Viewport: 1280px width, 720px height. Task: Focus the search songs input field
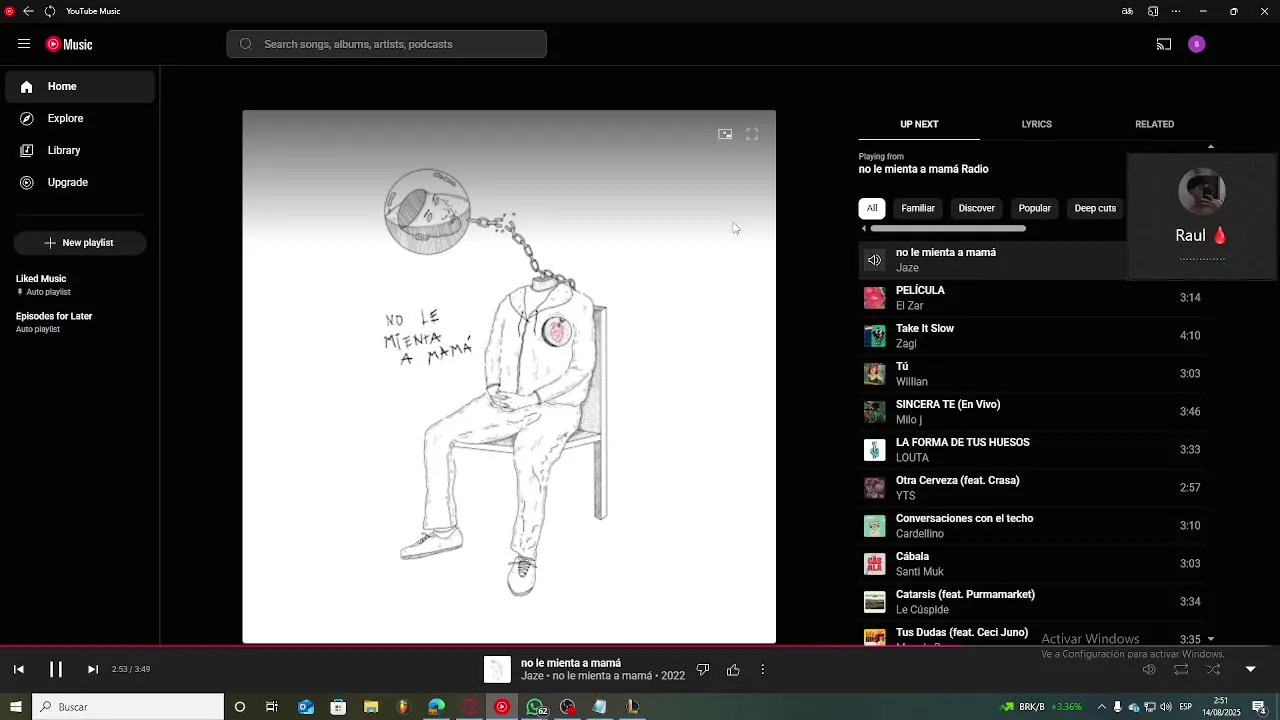click(386, 44)
